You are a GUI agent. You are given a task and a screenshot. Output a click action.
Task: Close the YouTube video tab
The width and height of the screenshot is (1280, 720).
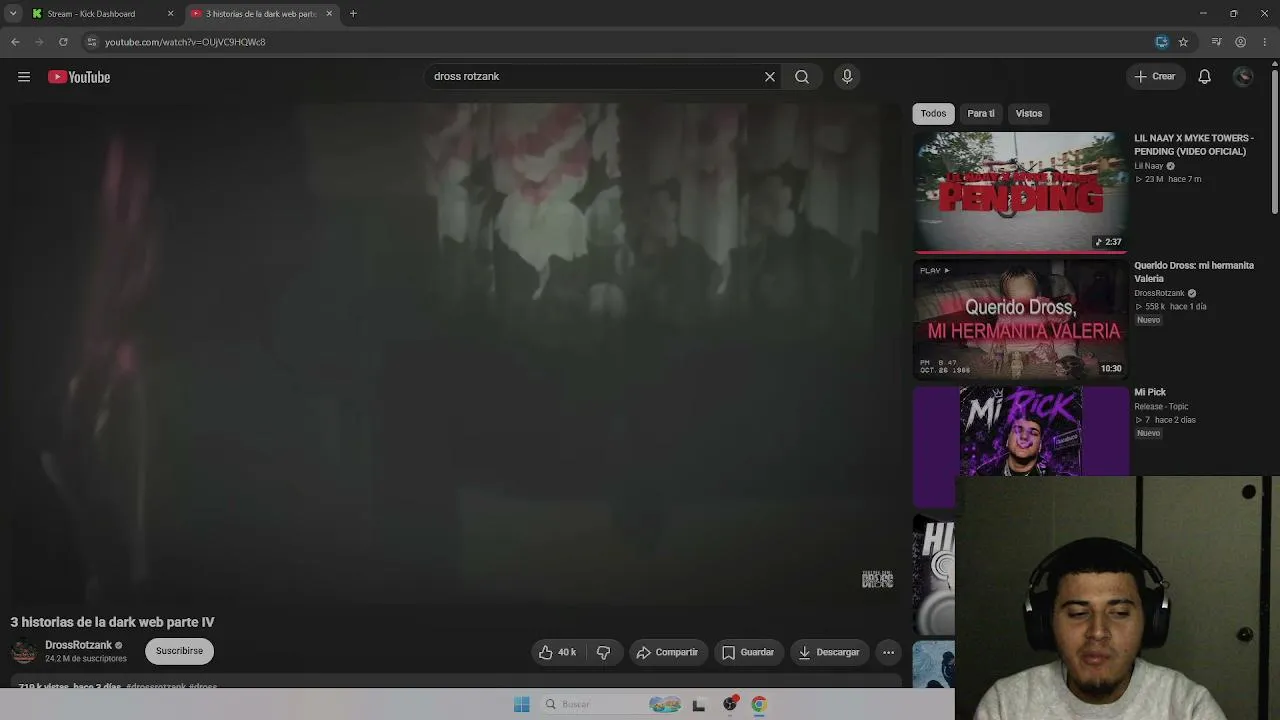click(329, 14)
